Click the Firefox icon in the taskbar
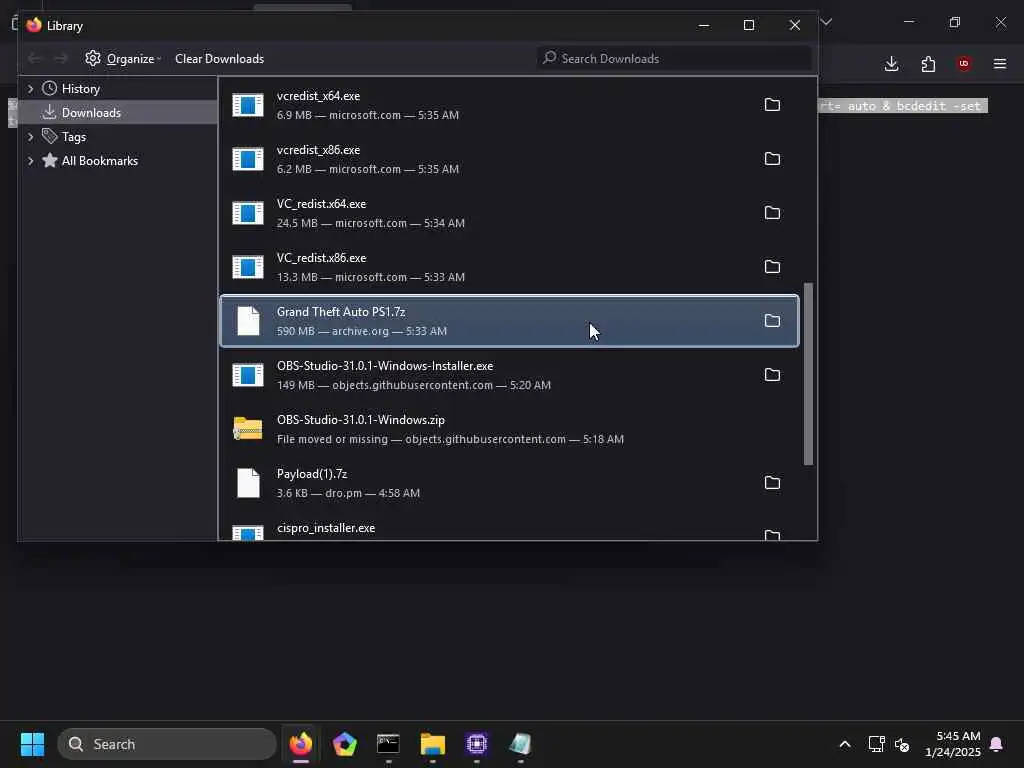 301,744
